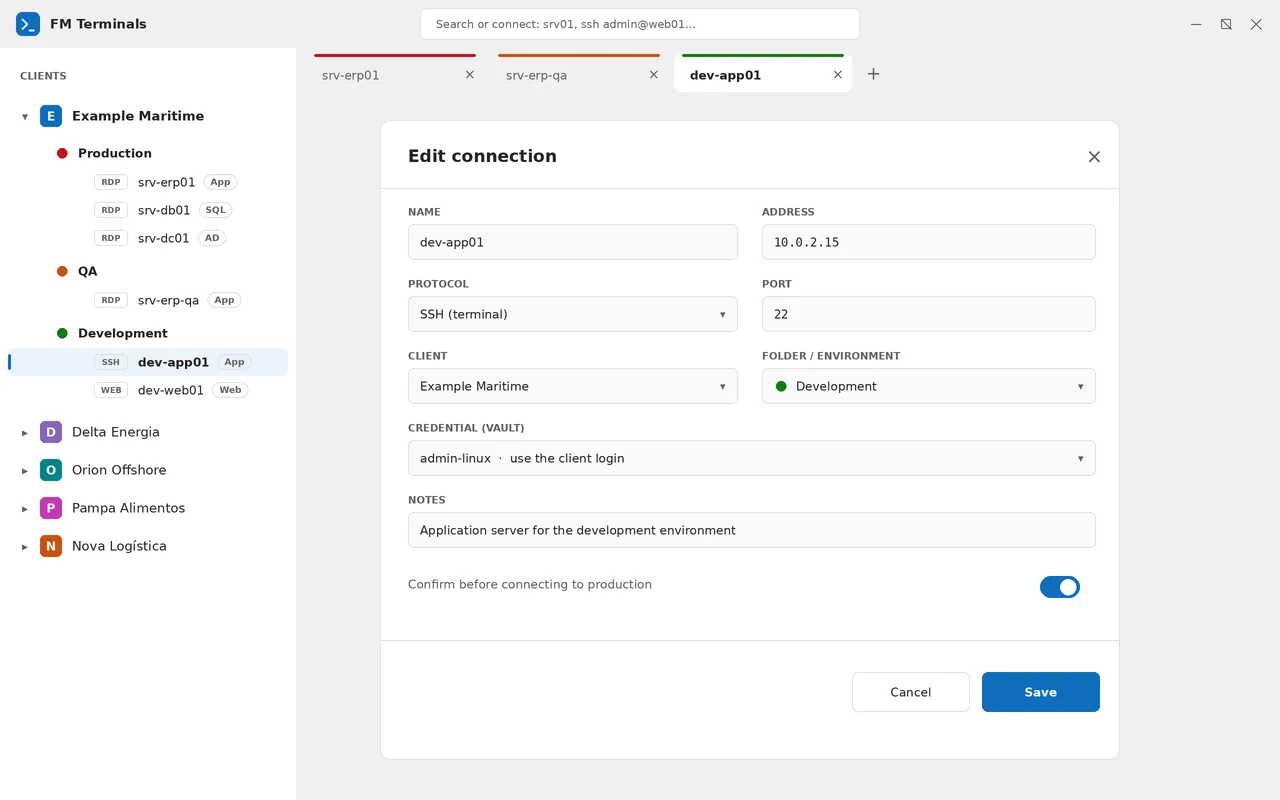Image resolution: width=1280 pixels, height=800 pixels.
Task: Focus the search or connect box
Action: [640, 24]
